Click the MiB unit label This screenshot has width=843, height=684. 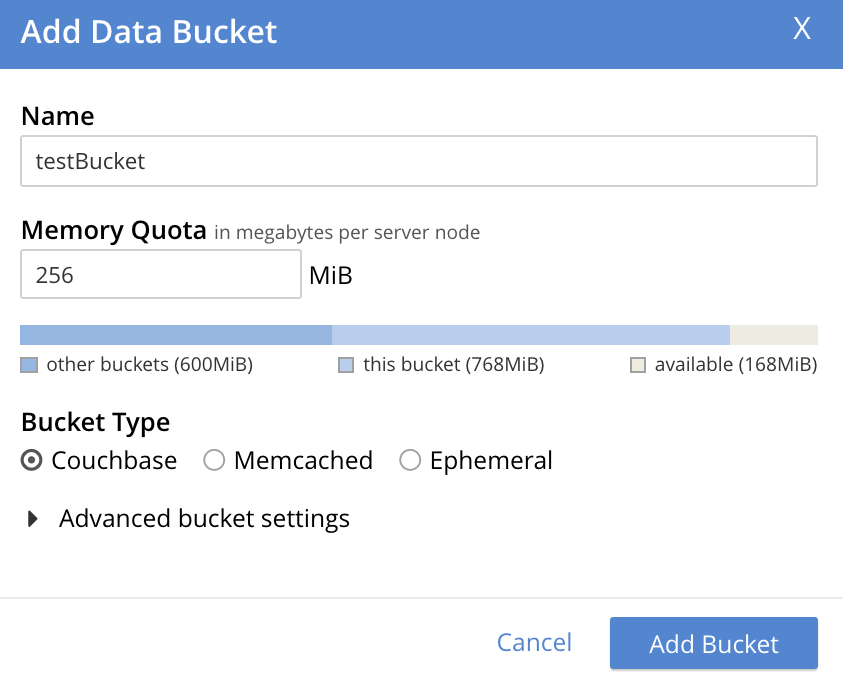(330, 274)
